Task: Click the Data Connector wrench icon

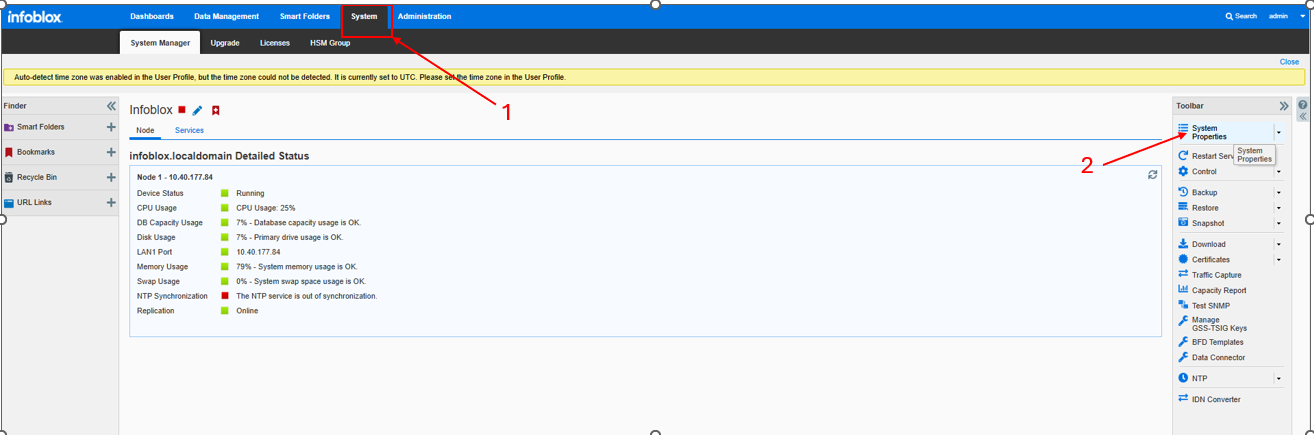Action: click(x=1183, y=357)
